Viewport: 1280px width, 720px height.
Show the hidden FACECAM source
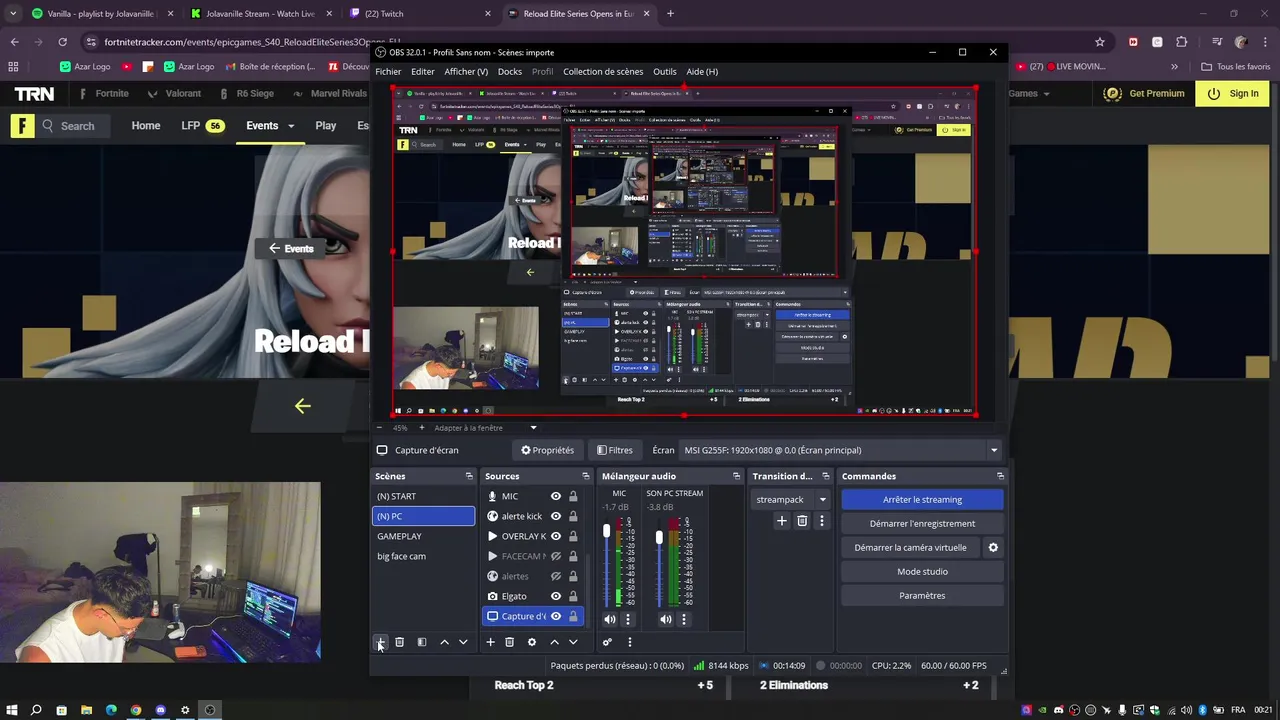556,556
